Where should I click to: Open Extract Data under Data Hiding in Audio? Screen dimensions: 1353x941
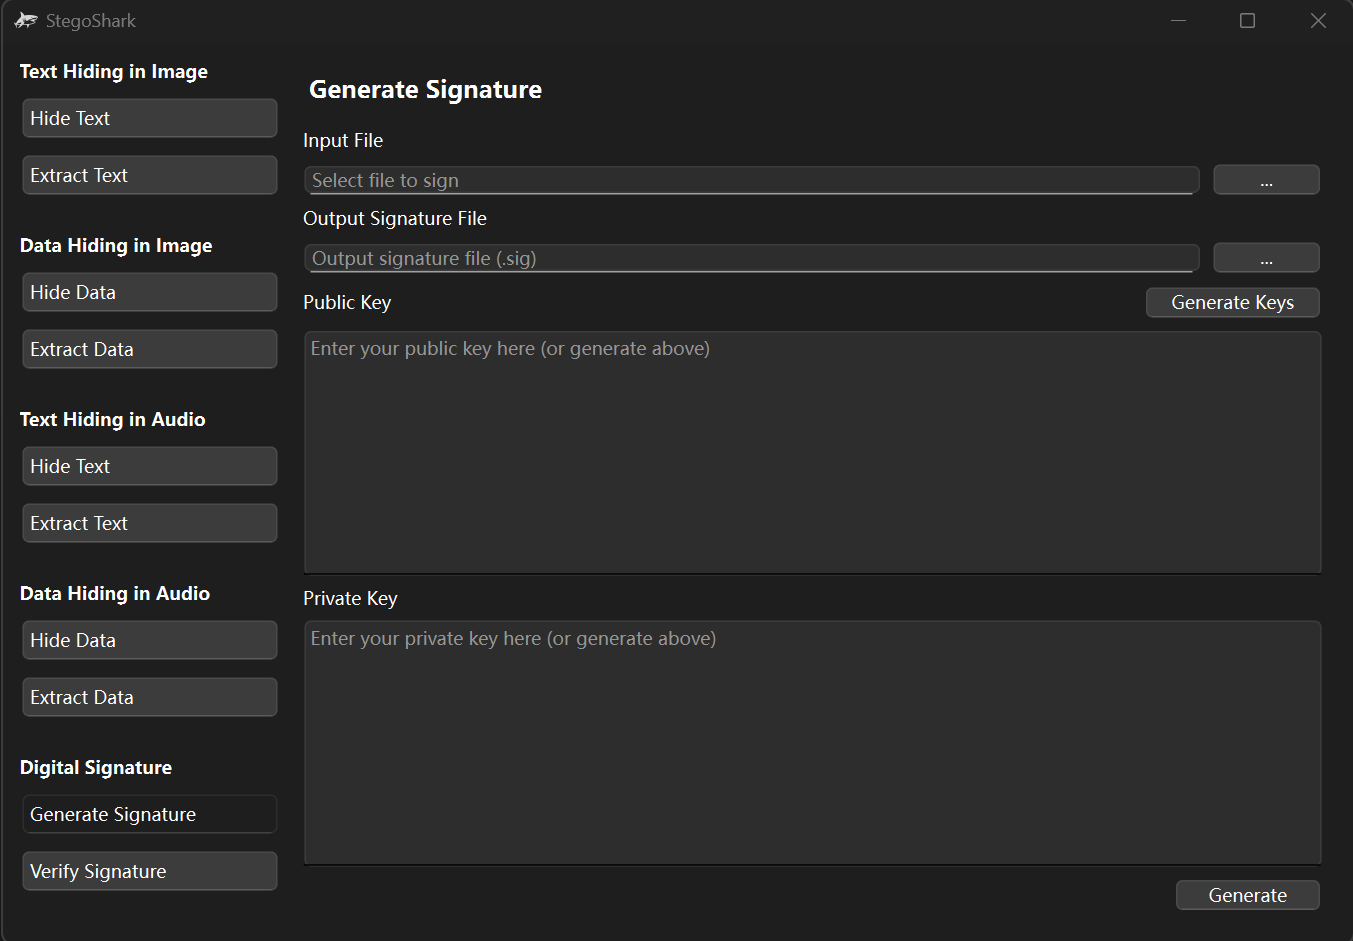pyautogui.click(x=150, y=697)
